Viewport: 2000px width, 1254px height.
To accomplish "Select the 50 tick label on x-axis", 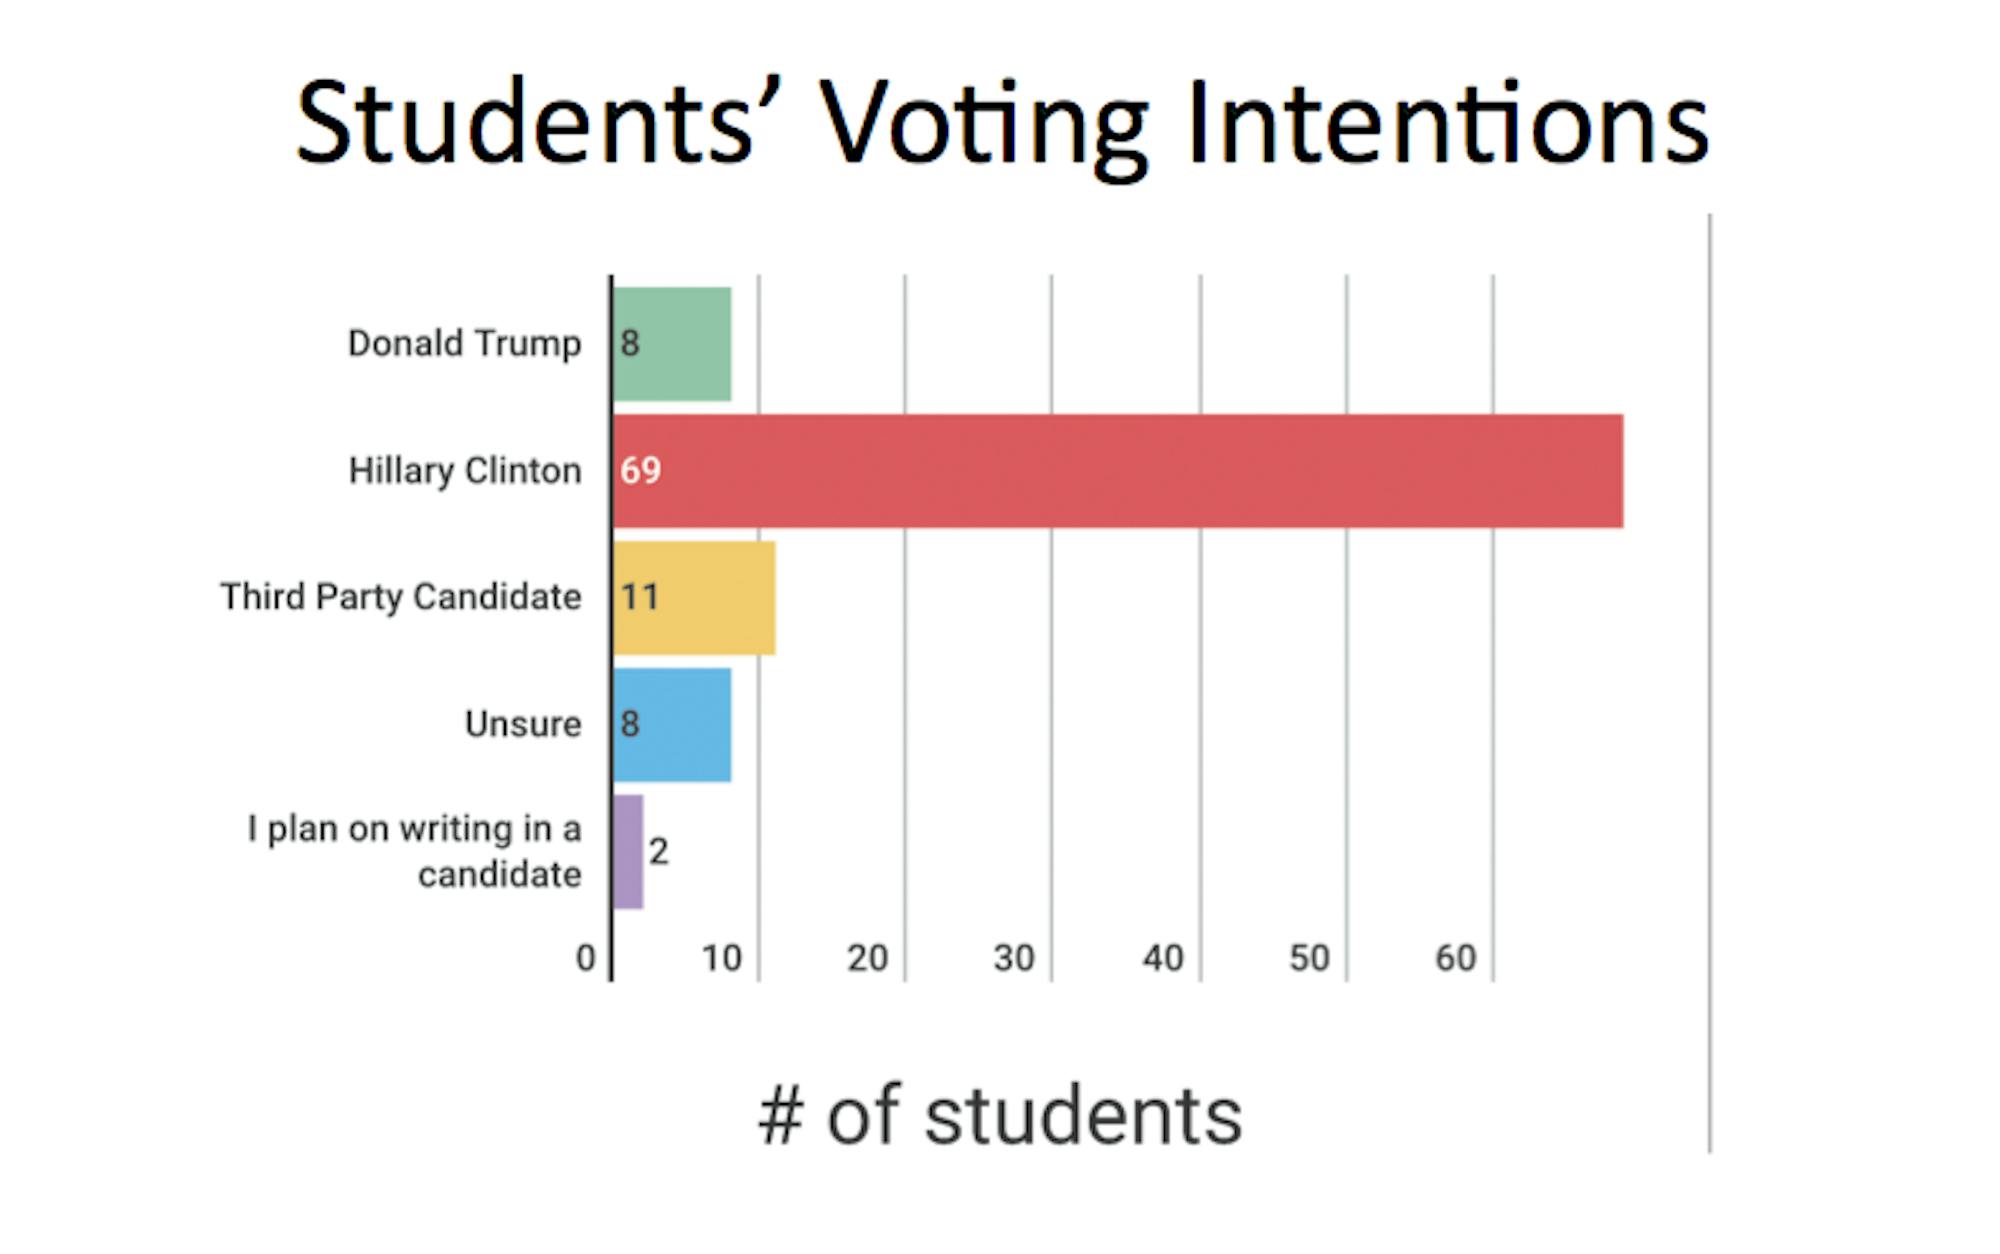I will 1309,958.
